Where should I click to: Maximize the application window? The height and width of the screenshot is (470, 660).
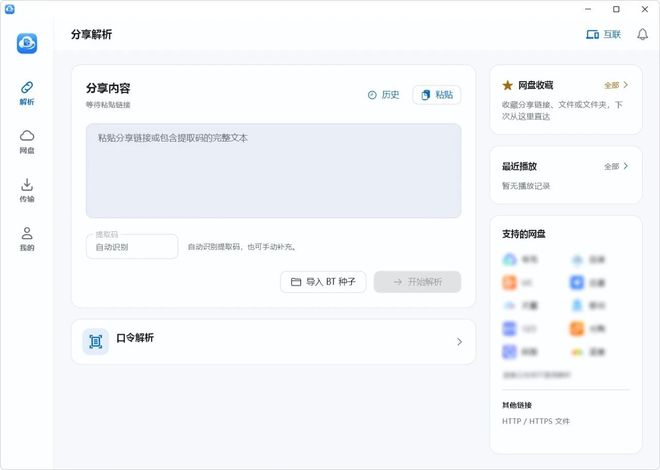point(616,9)
